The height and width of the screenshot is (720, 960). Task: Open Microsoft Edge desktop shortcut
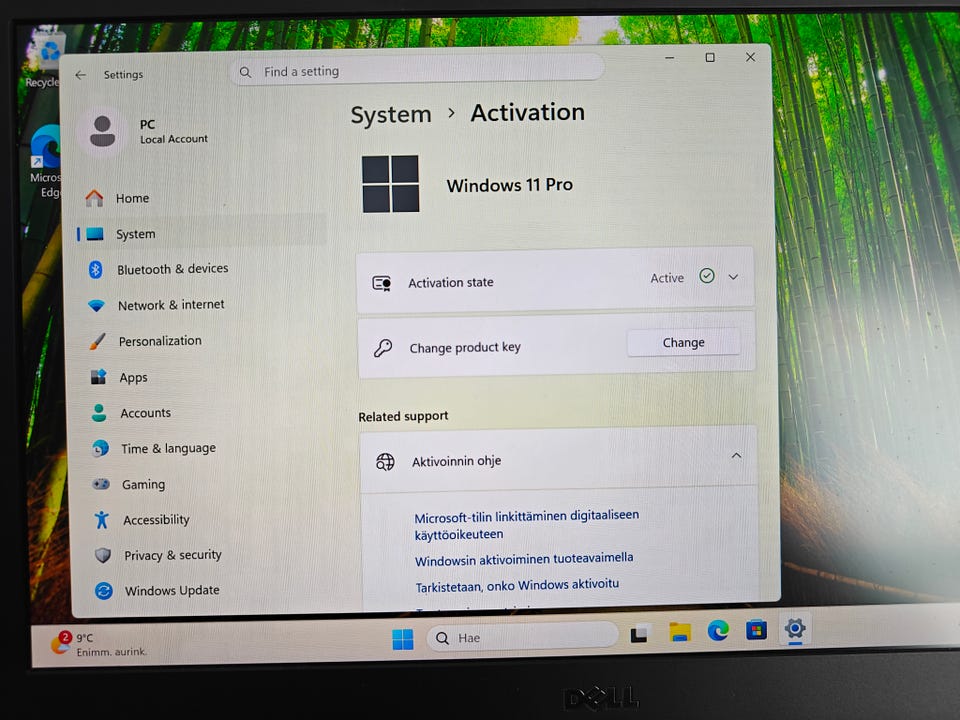coord(45,162)
